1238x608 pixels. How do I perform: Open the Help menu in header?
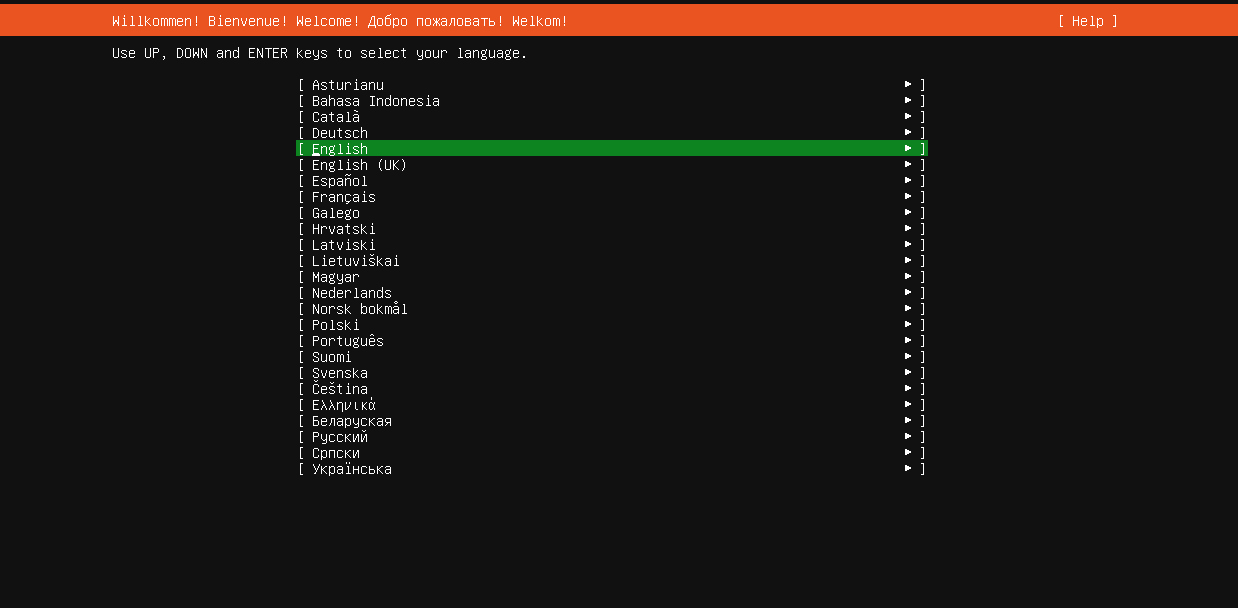coord(1088,21)
